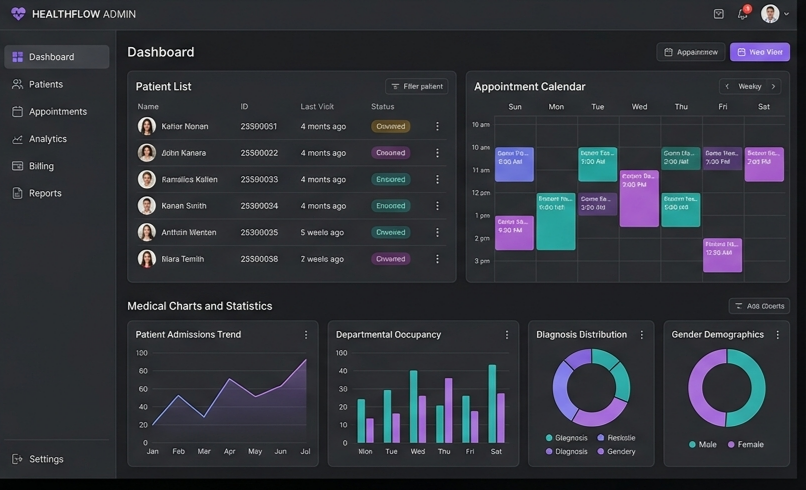Image resolution: width=806 pixels, height=490 pixels.
Task: Click the Reports document icon
Action: point(17,193)
